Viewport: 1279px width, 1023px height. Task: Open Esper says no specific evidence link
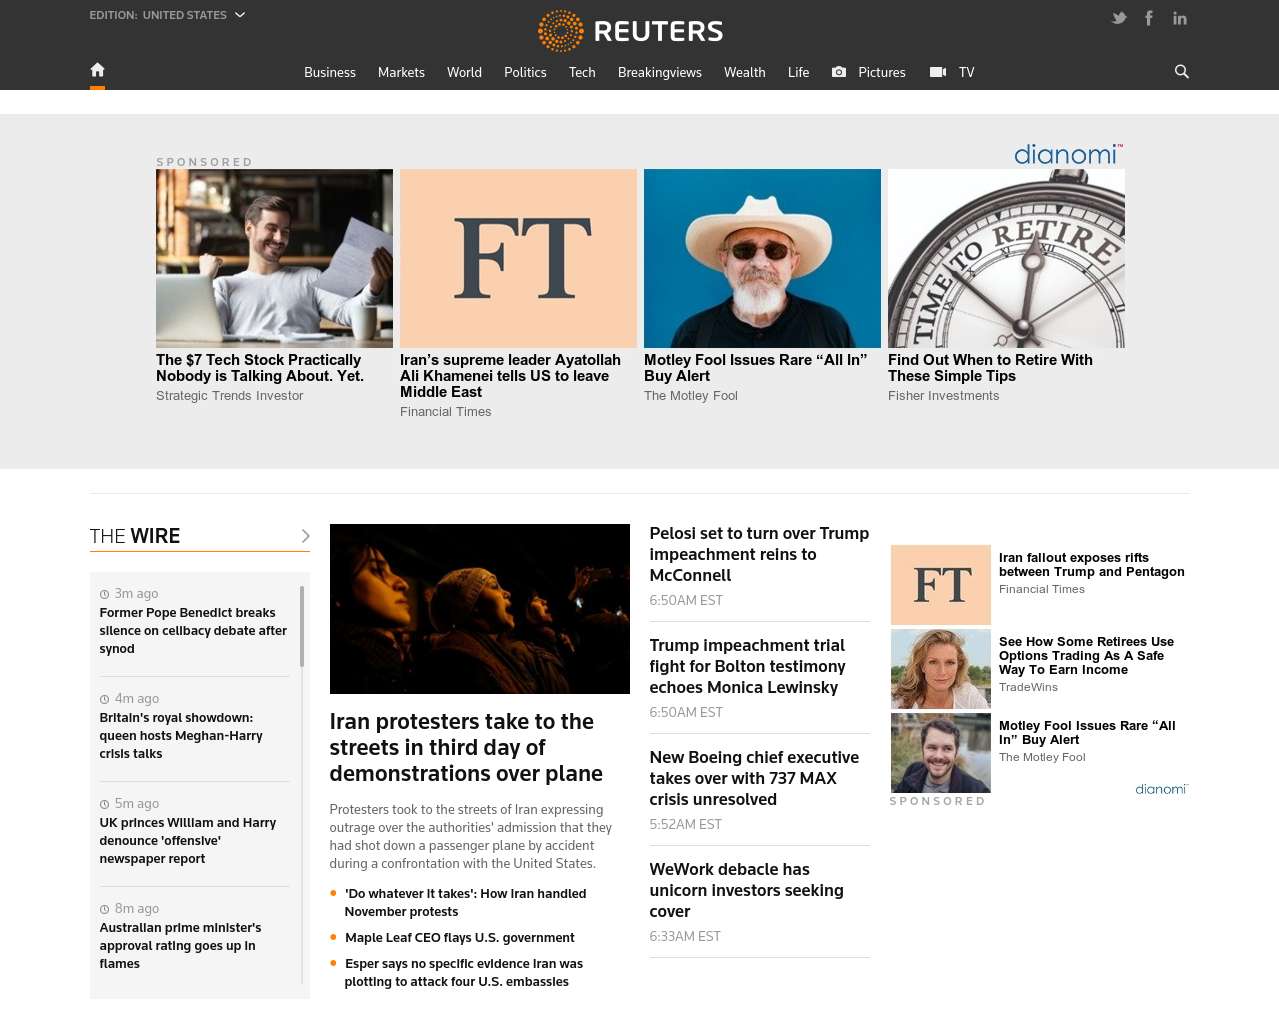click(464, 972)
